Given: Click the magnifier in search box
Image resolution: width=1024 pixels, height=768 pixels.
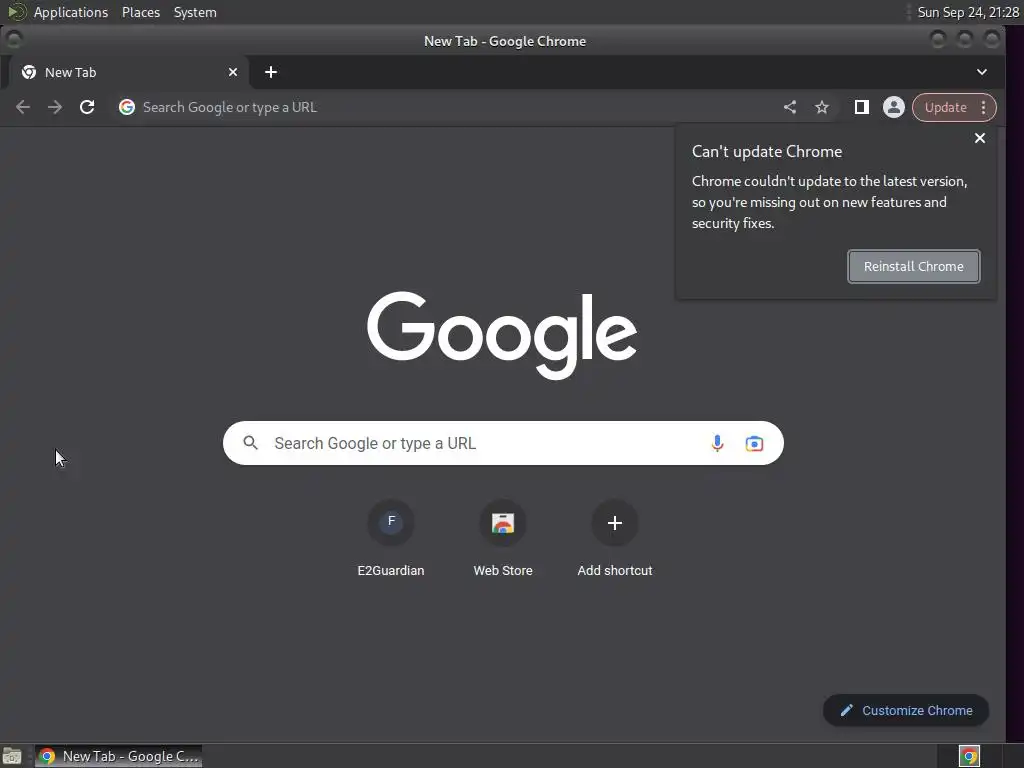Looking at the screenshot, I should (x=251, y=443).
